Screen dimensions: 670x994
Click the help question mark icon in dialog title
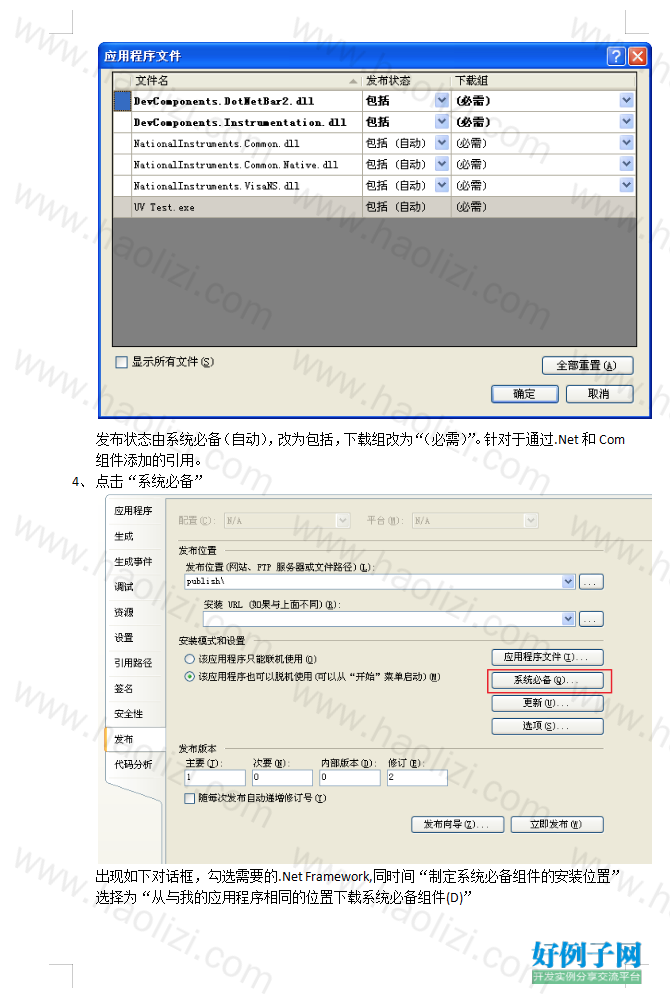point(615,56)
